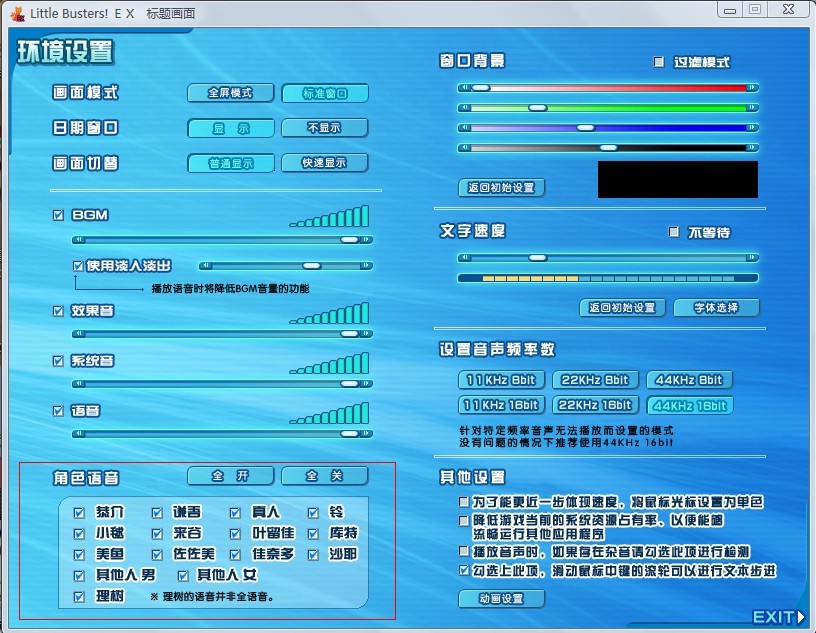The image size is (816, 633).
Task: Click the BGM volume slider handle
Action: click(x=349, y=239)
